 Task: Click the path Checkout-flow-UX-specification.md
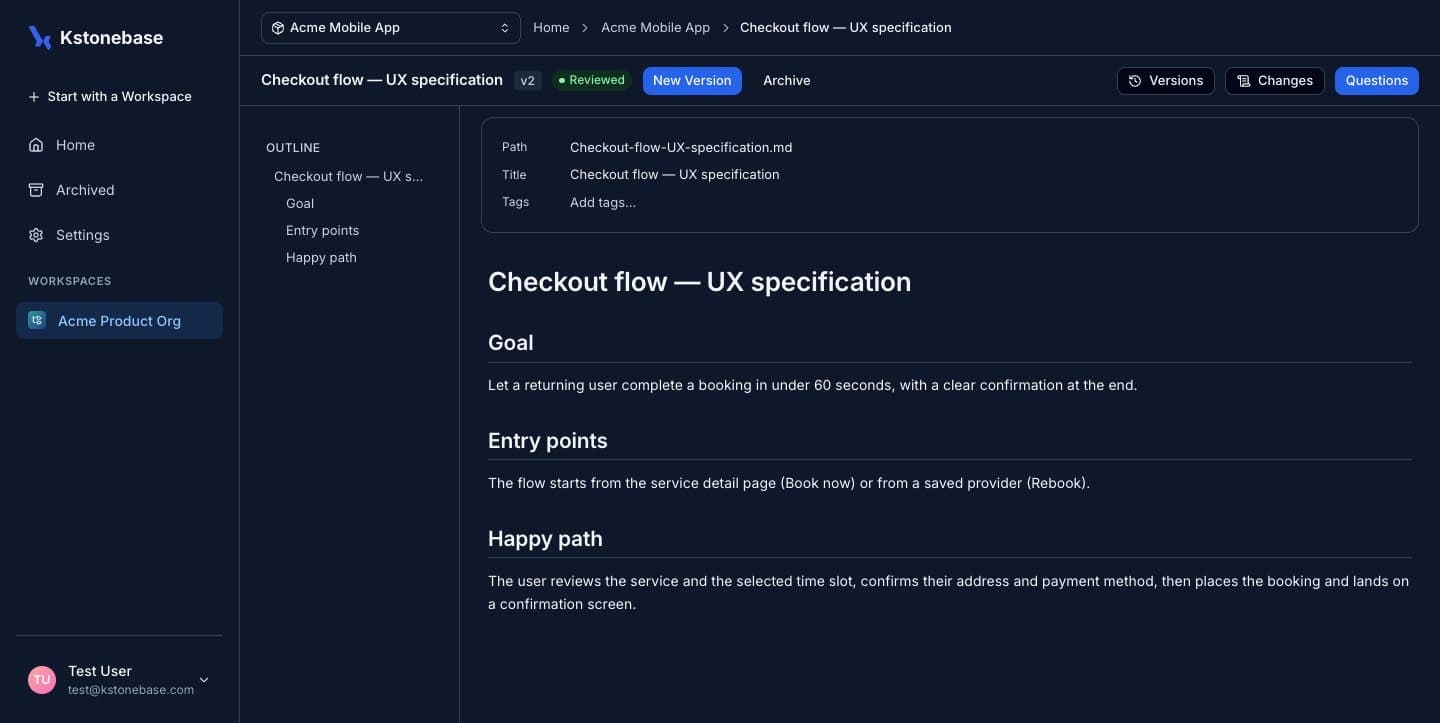pos(681,147)
